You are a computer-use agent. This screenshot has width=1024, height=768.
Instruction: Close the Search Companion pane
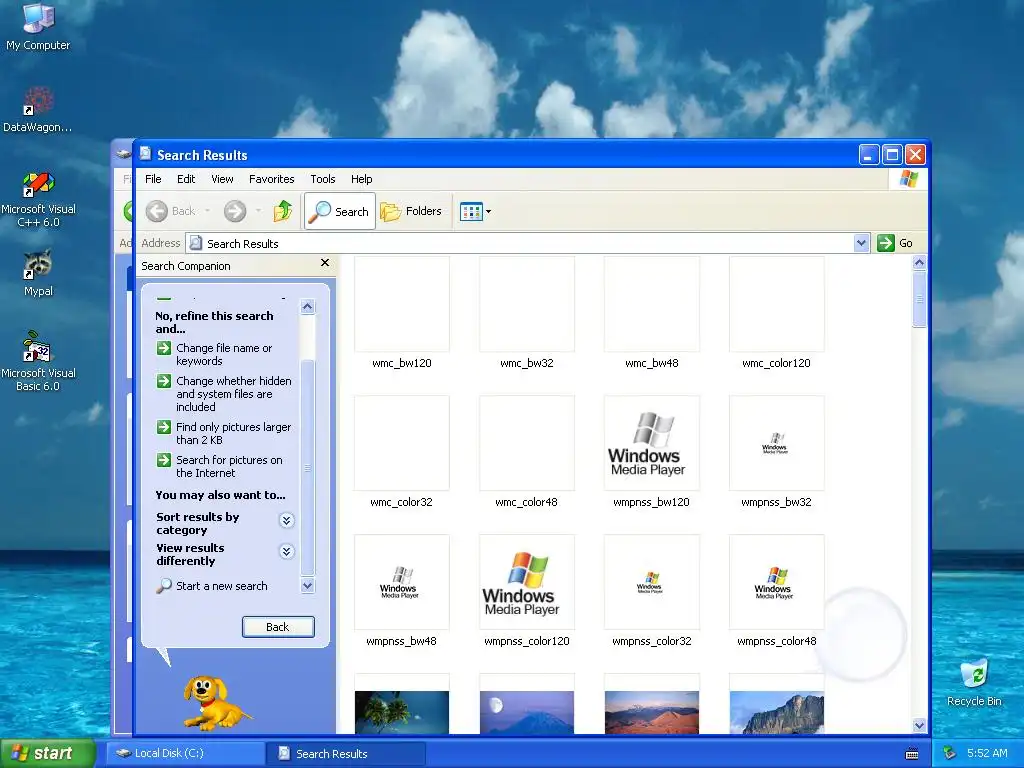click(325, 263)
